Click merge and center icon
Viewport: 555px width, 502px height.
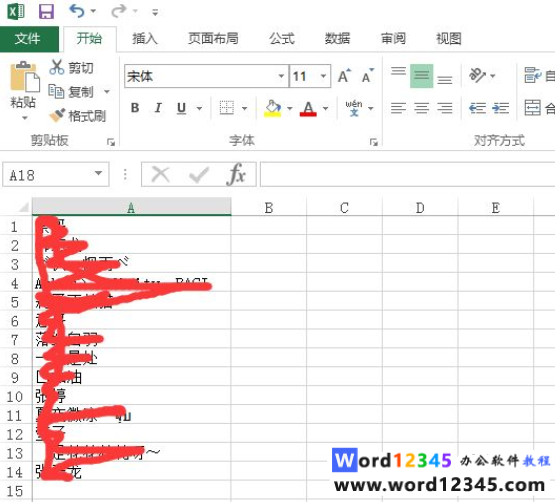[x=532, y=108]
